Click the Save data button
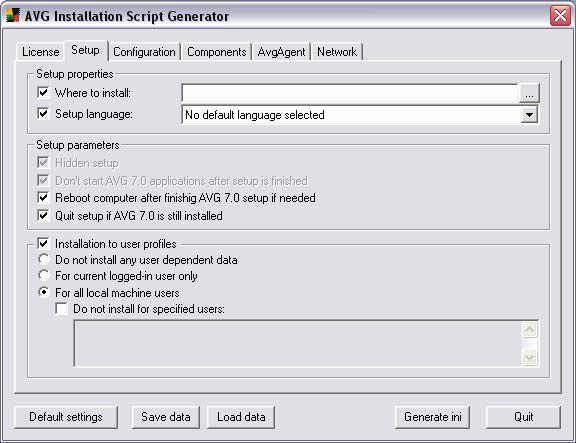The height and width of the screenshot is (443, 576). (x=166, y=417)
